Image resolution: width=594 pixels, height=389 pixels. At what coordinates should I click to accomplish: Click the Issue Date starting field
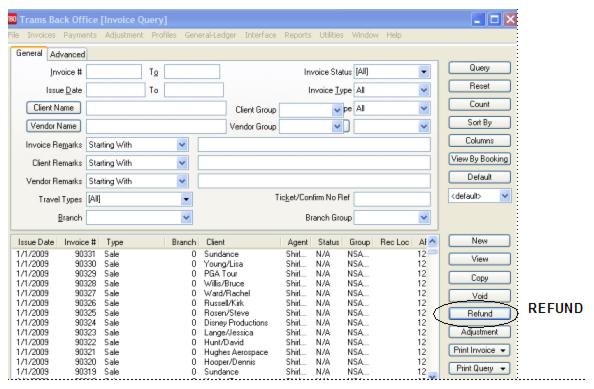click(116, 90)
